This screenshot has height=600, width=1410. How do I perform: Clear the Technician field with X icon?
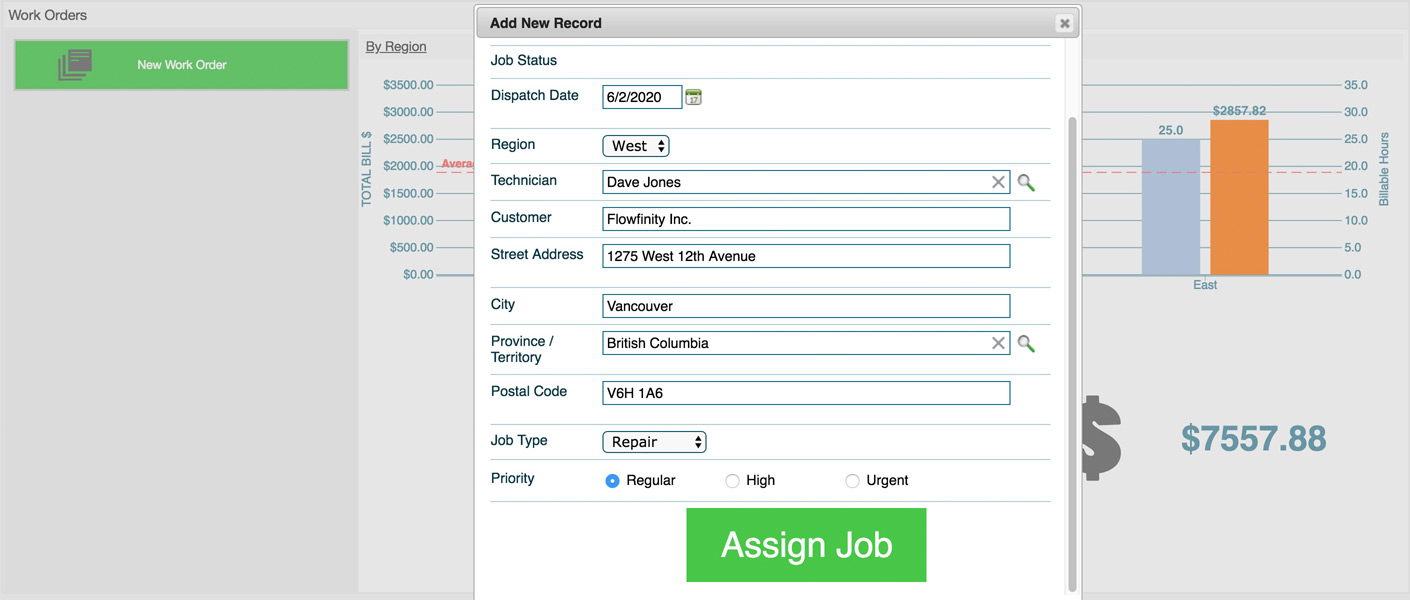click(998, 182)
